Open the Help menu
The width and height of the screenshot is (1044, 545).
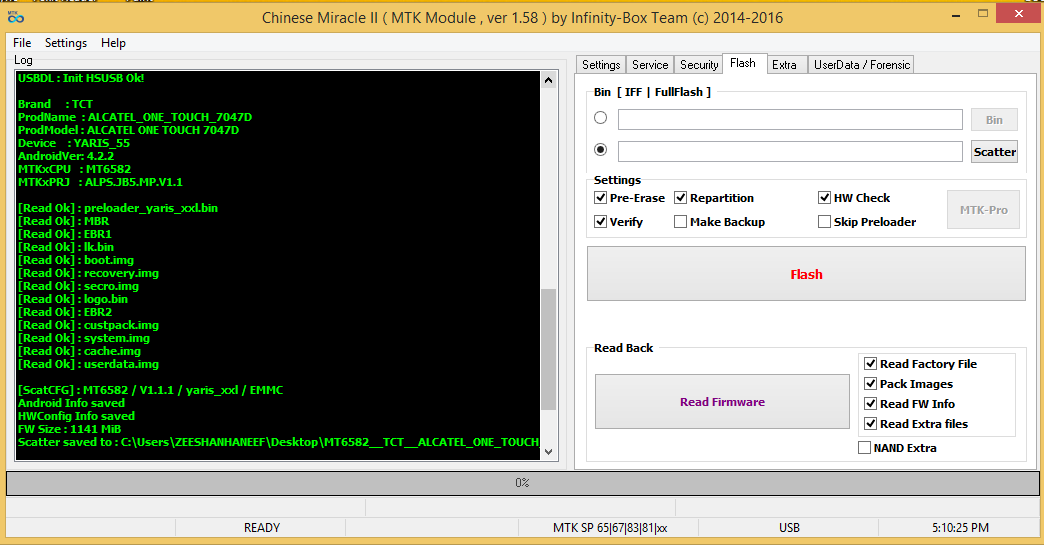113,43
